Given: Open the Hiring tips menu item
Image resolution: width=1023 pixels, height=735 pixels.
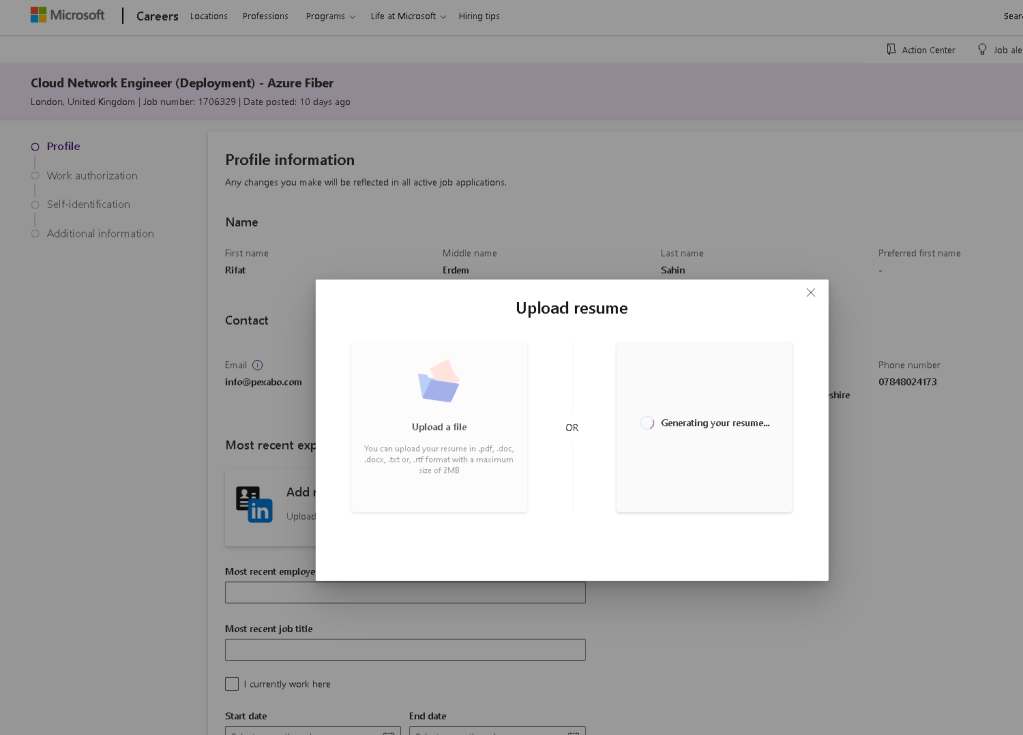Looking at the screenshot, I should click(479, 16).
